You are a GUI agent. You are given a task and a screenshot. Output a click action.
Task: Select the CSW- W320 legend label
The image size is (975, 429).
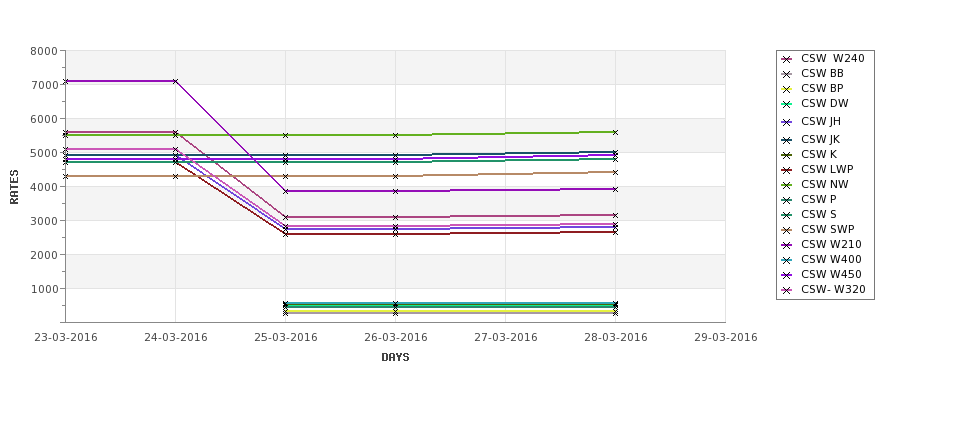tap(833, 289)
